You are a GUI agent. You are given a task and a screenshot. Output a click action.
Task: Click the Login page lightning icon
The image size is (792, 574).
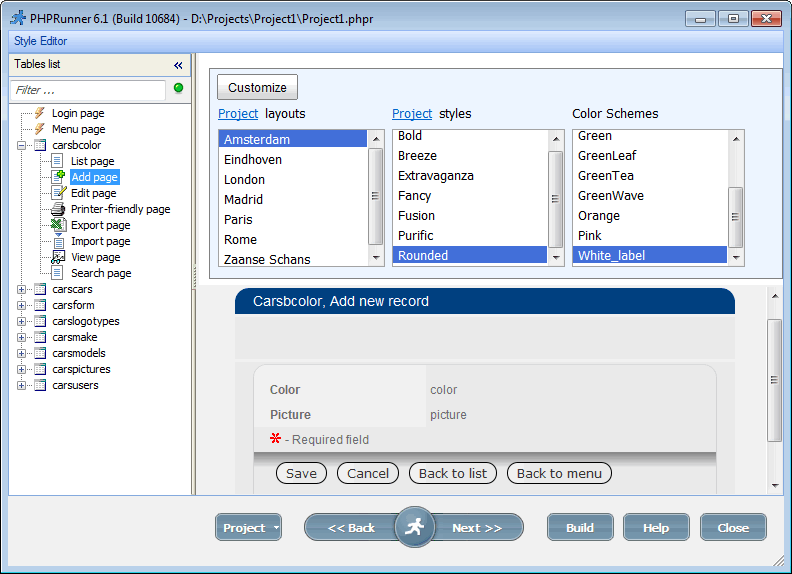[40, 113]
